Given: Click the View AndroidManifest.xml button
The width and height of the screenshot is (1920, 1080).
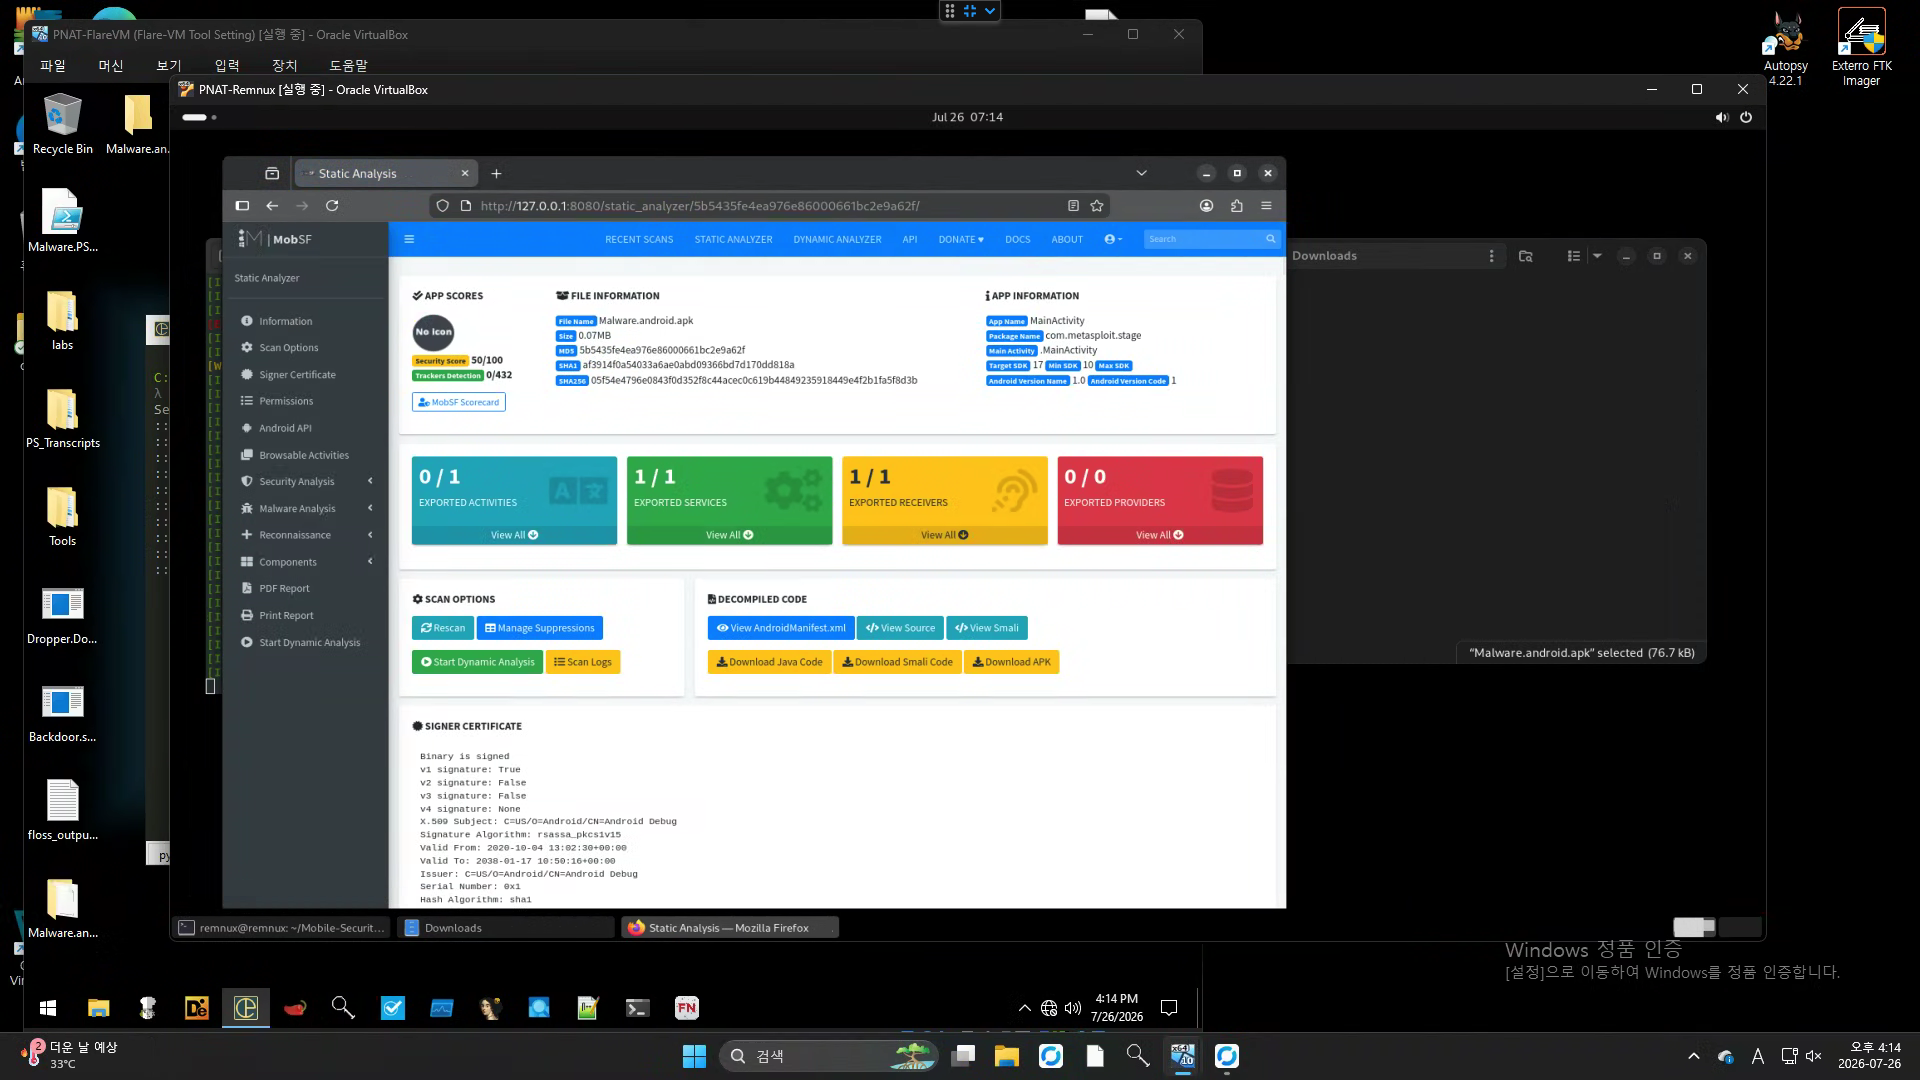Looking at the screenshot, I should pyautogui.click(x=781, y=628).
